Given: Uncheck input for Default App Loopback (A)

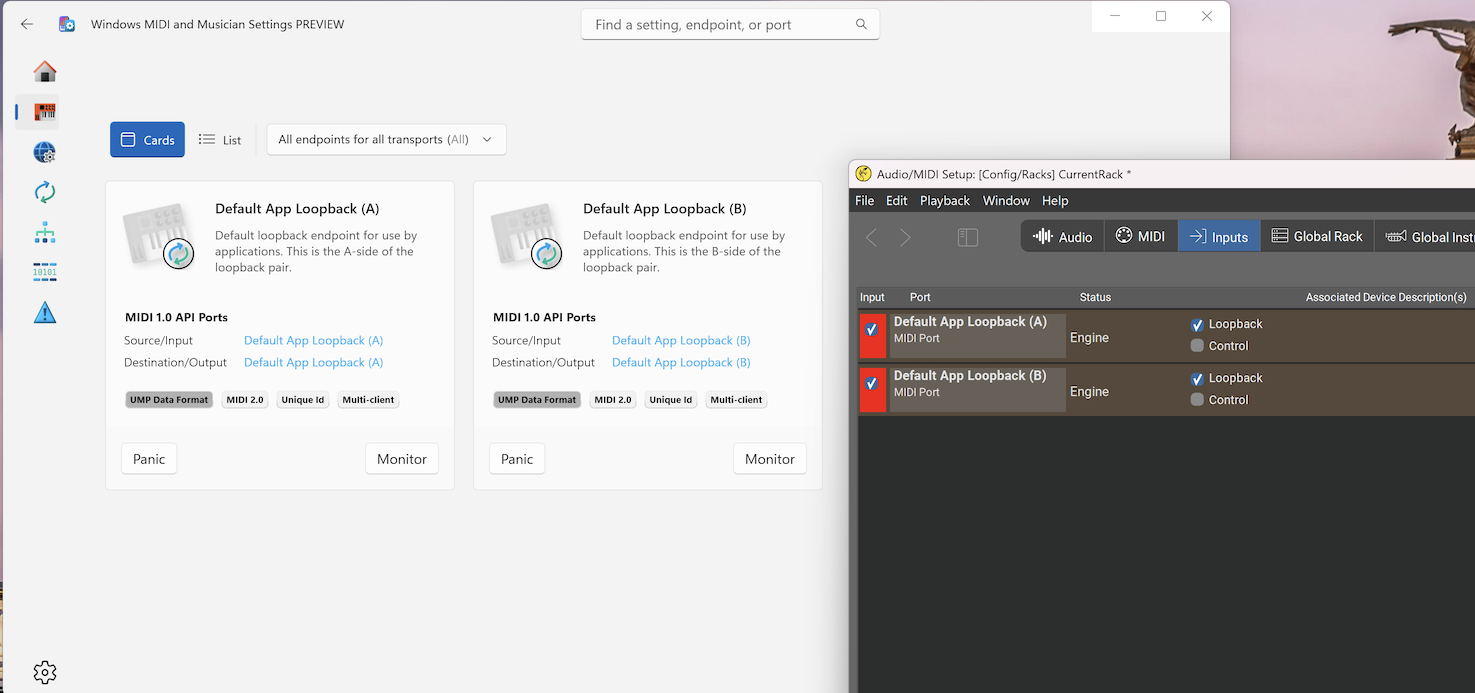Looking at the screenshot, I should tap(872, 330).
